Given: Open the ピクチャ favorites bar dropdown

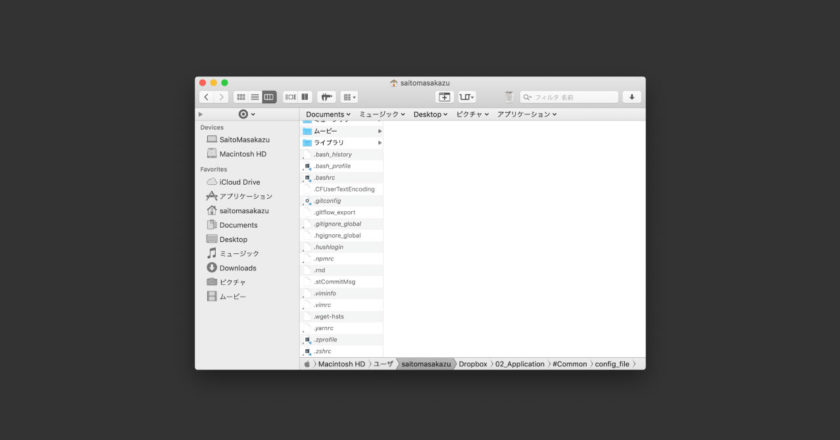Looking at the screenshot, I should [472, 114].
